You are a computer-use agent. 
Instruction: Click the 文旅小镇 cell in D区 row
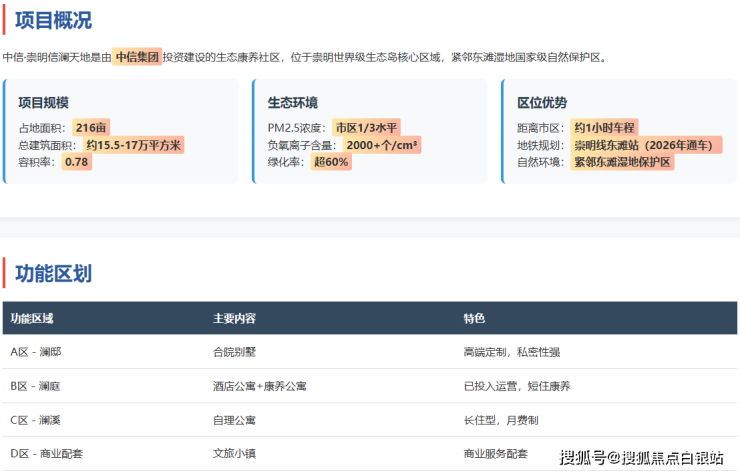click(234, 454)
